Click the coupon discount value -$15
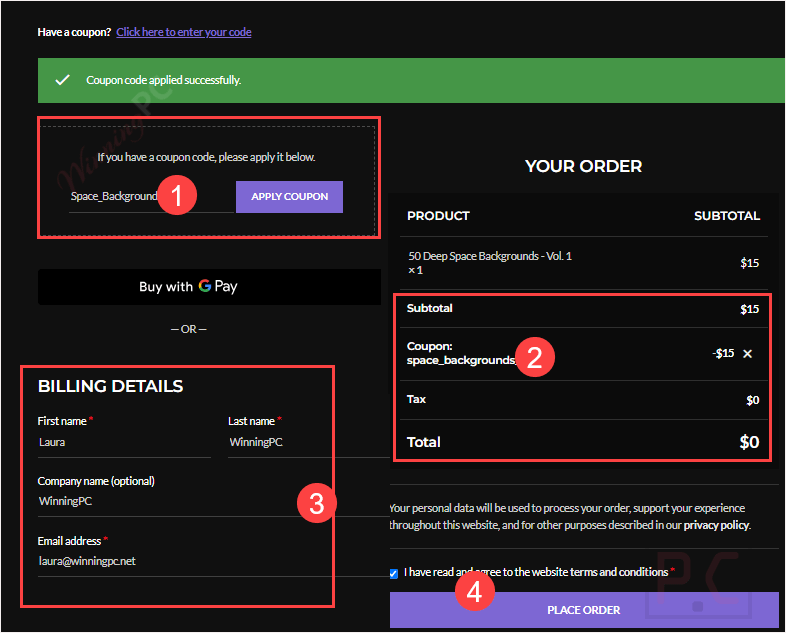The width and height of the screenshot is (786, 633). click(x=723, y=353)
